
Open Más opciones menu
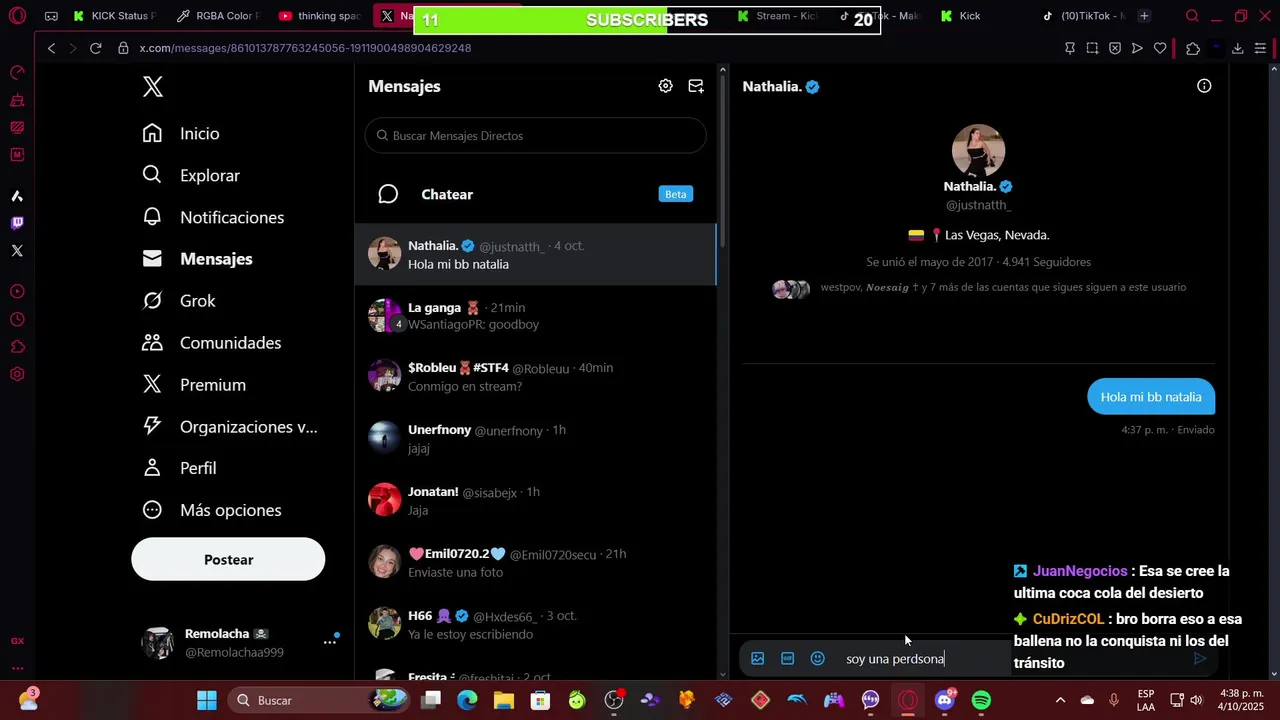212,510
